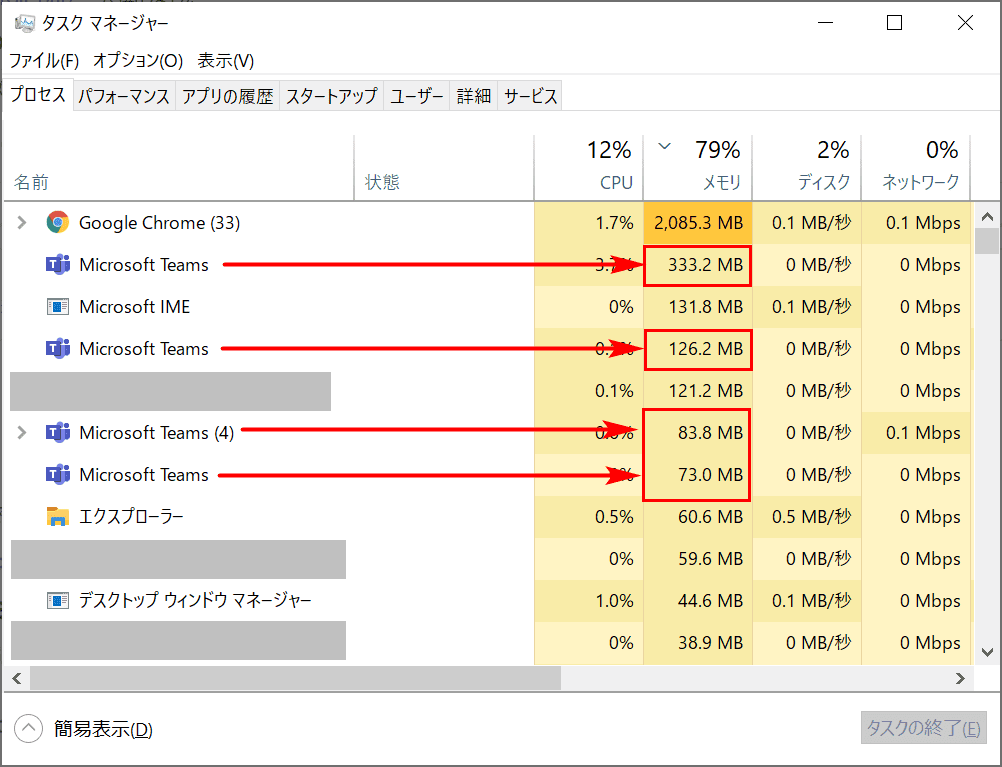The image size is (1002, 767).
Task: Click the 1.0% CPU cell
Action: (x=589, y=601)
